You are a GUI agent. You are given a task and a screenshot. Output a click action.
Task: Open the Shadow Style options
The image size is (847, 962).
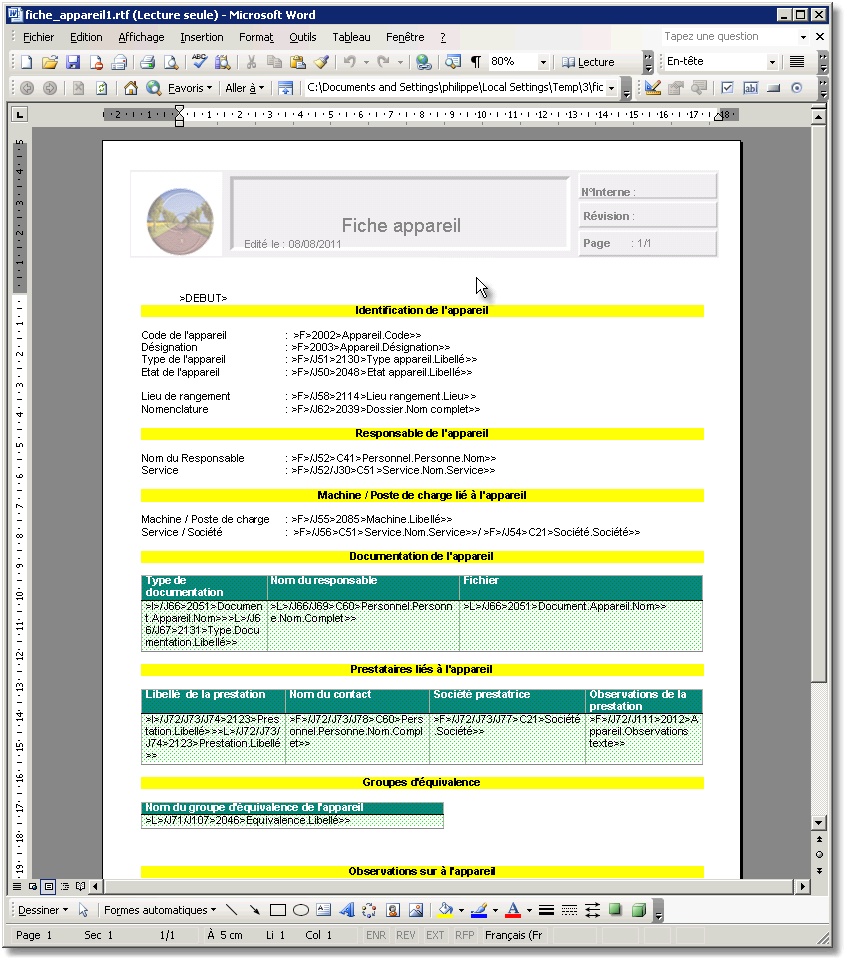click(x=615, y=910)
